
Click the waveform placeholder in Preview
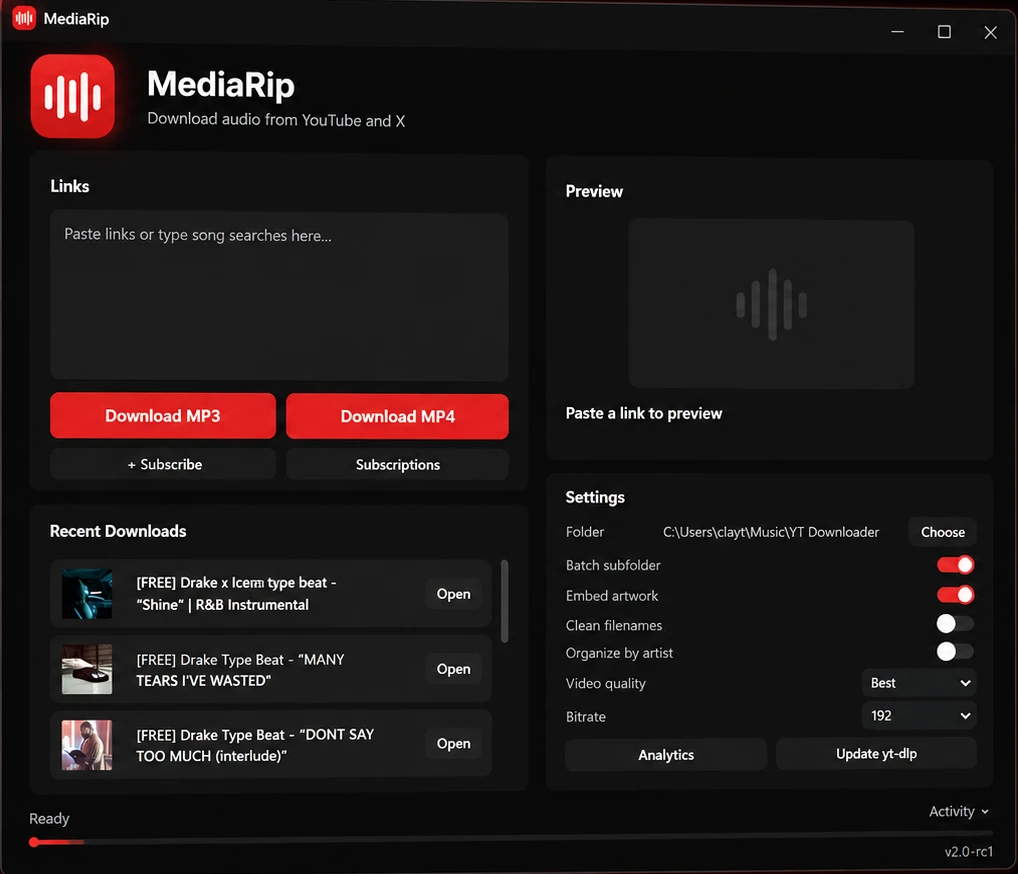(x=771, y=304)
